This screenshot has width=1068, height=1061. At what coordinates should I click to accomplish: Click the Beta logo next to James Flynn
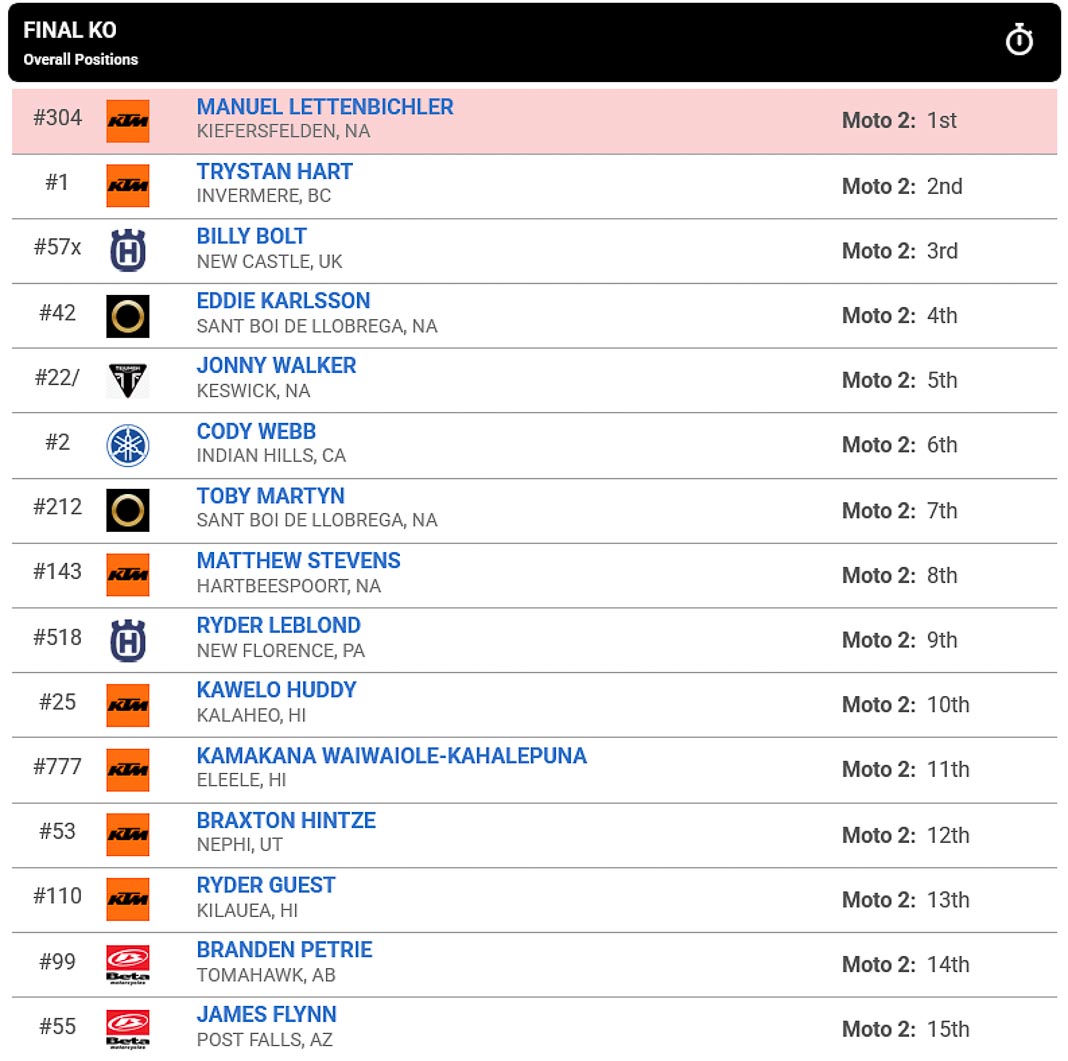(127, 1029)
